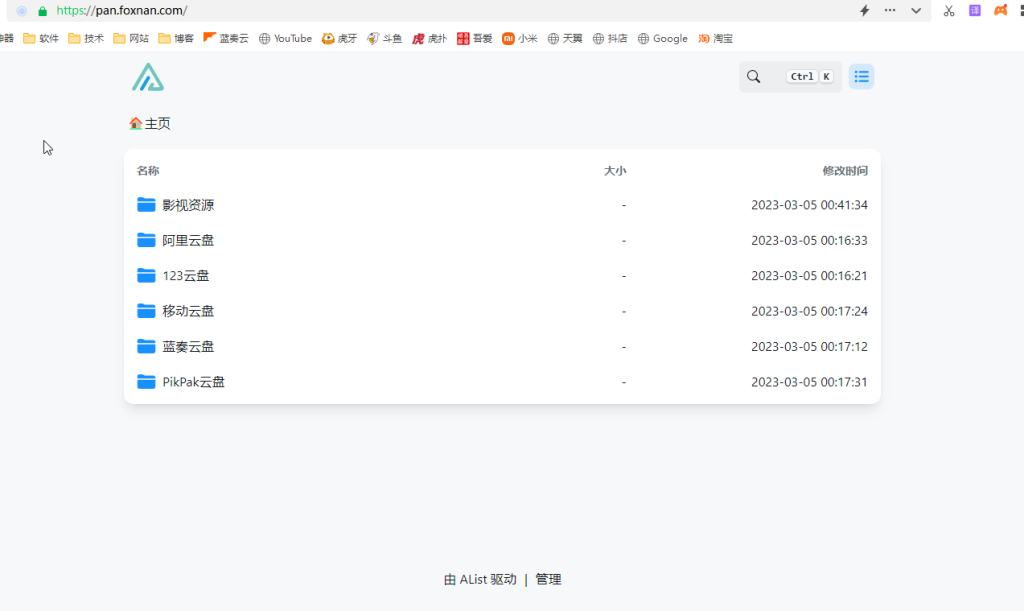Click the scissors screenshot icon

point(949,10)
